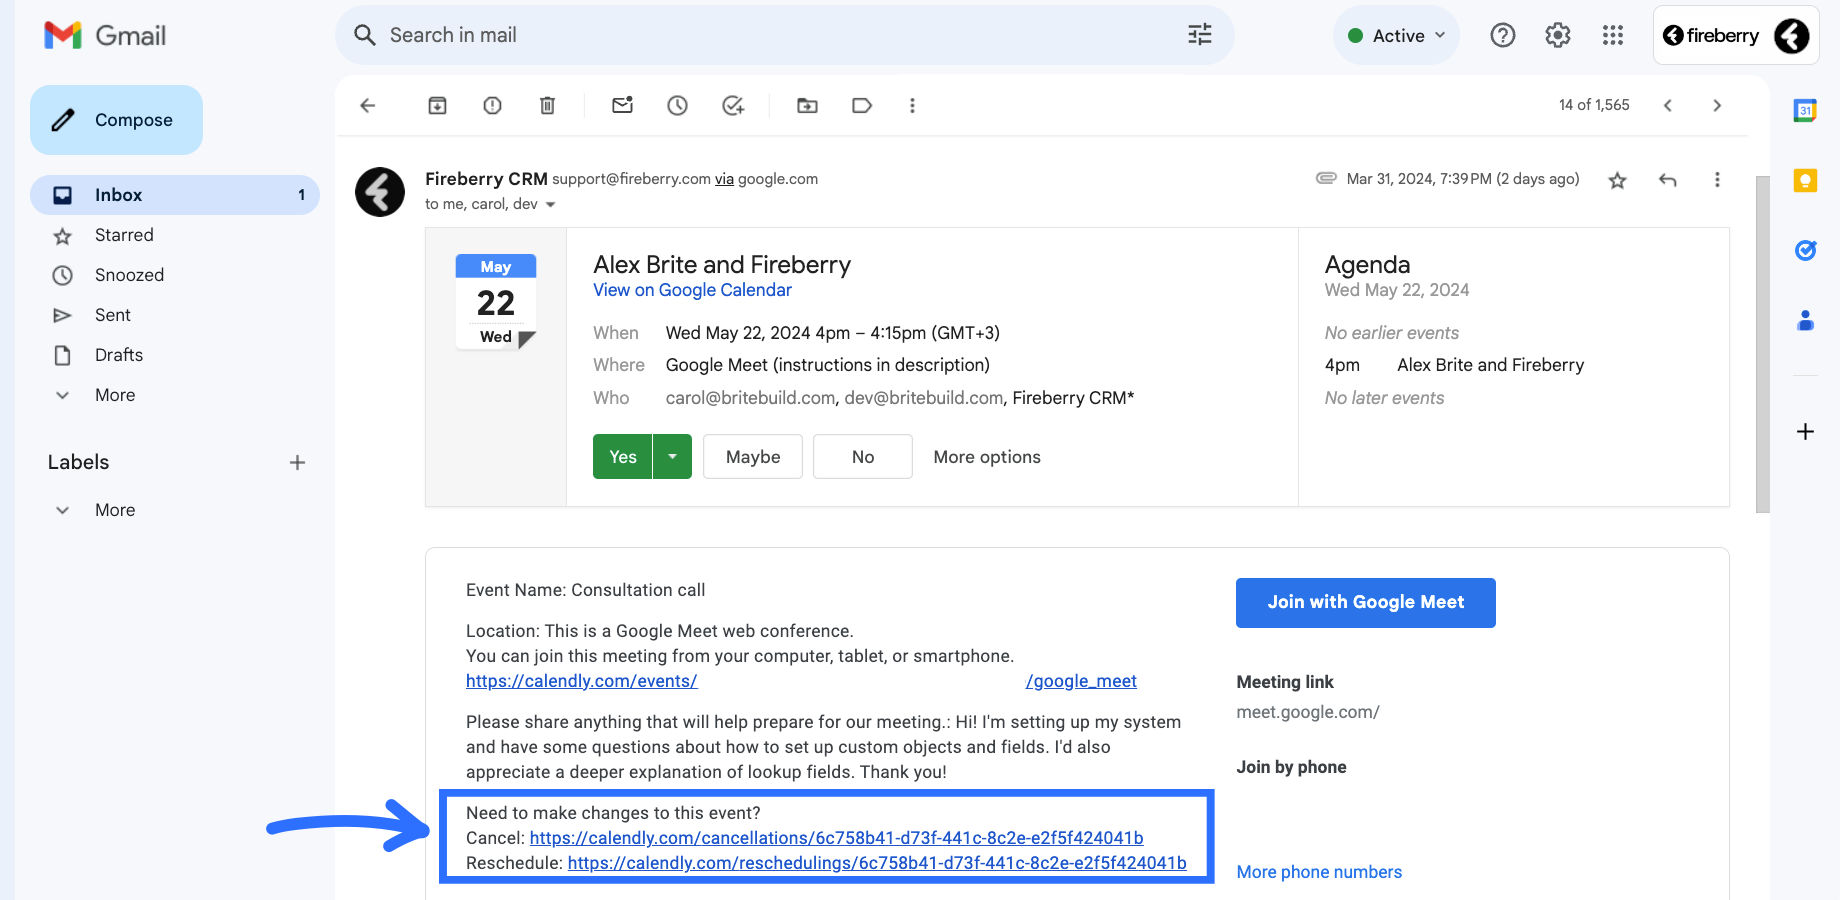Open Google apps grid
The height and width of the screenshot is (900, 1840).
click(x=1612, y=35)
